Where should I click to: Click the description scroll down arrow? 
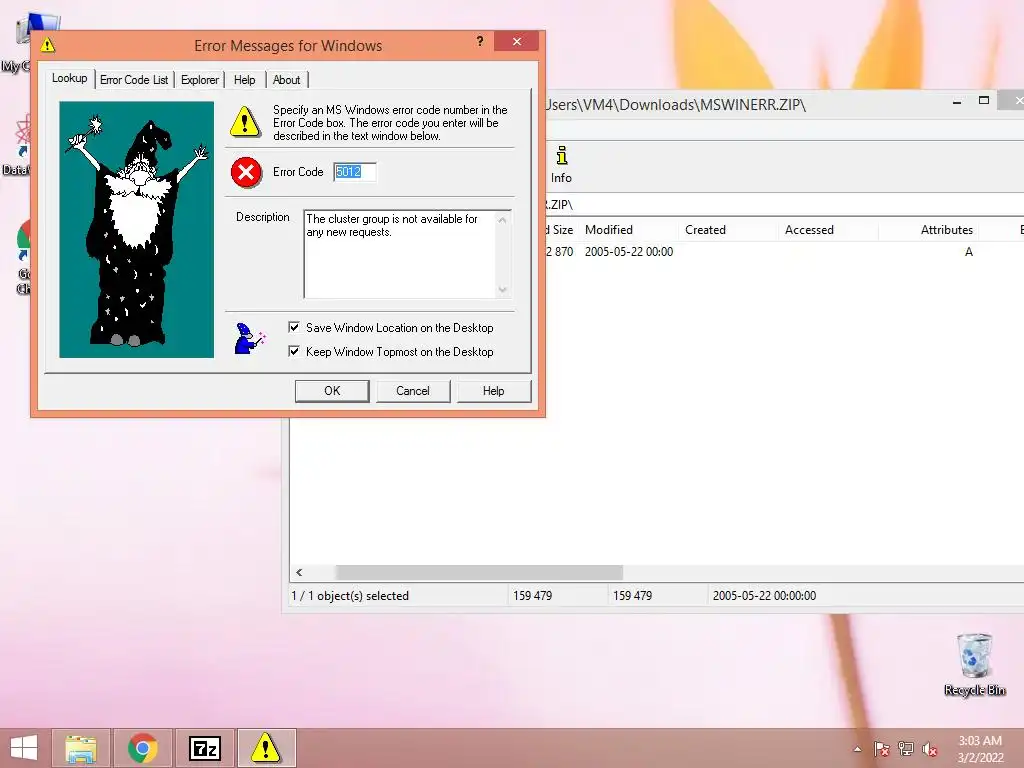pos(502,289)
